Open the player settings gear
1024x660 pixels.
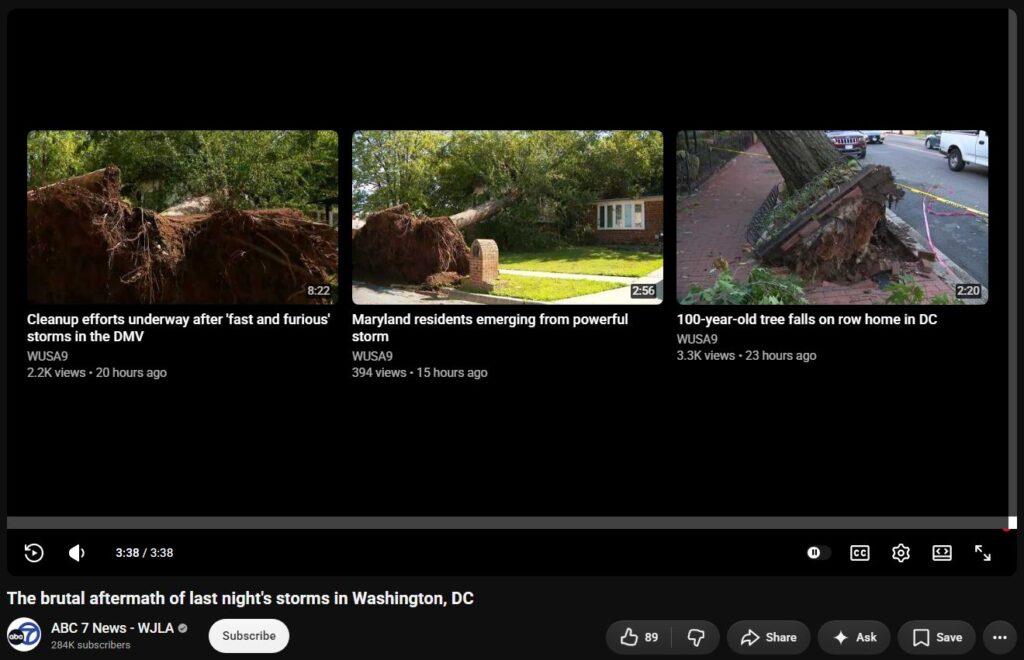(901, 553)
